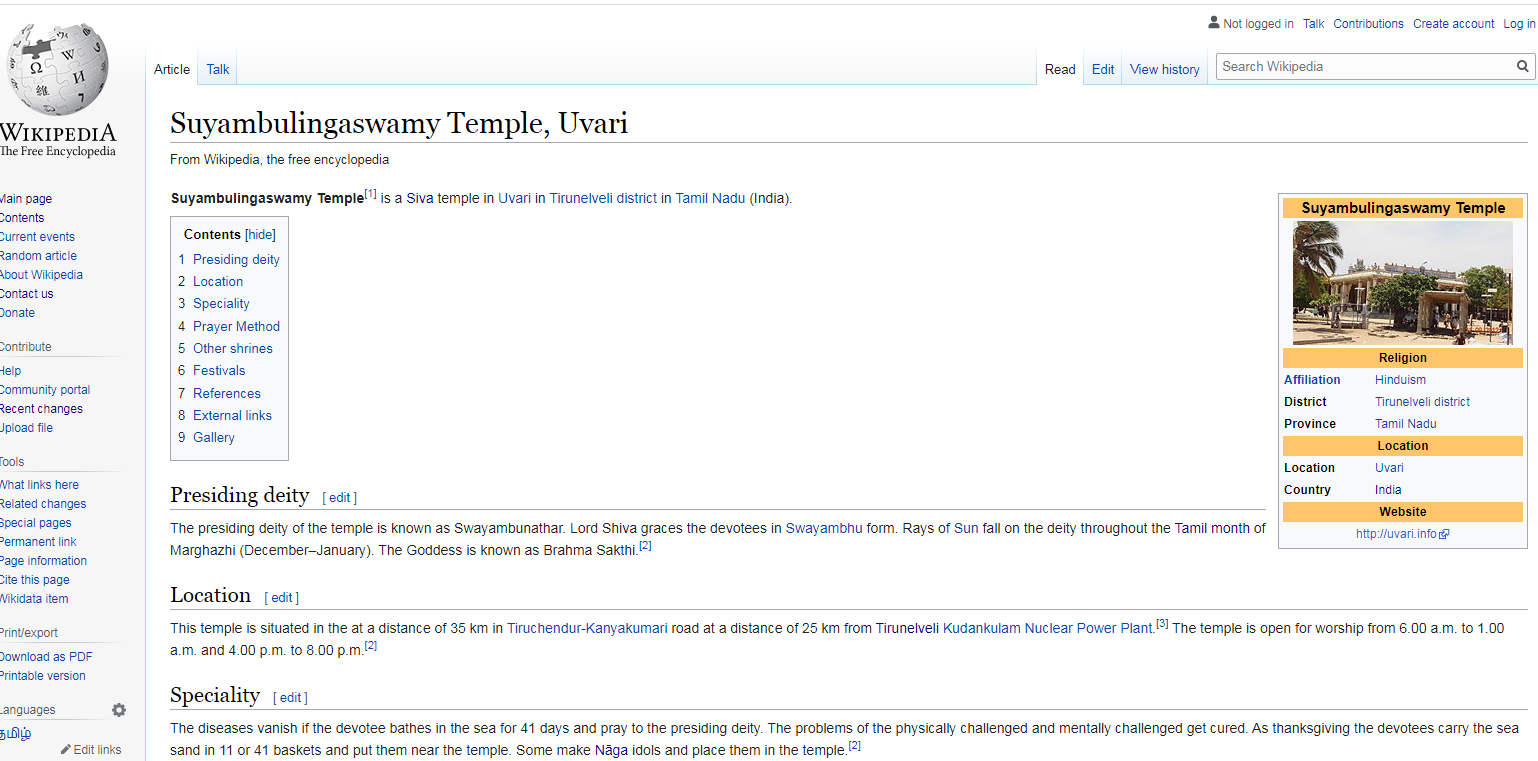This screenshot has width=1538, height=761.
Task: Open Contact us in sidebar
Action: click(27, 294)
